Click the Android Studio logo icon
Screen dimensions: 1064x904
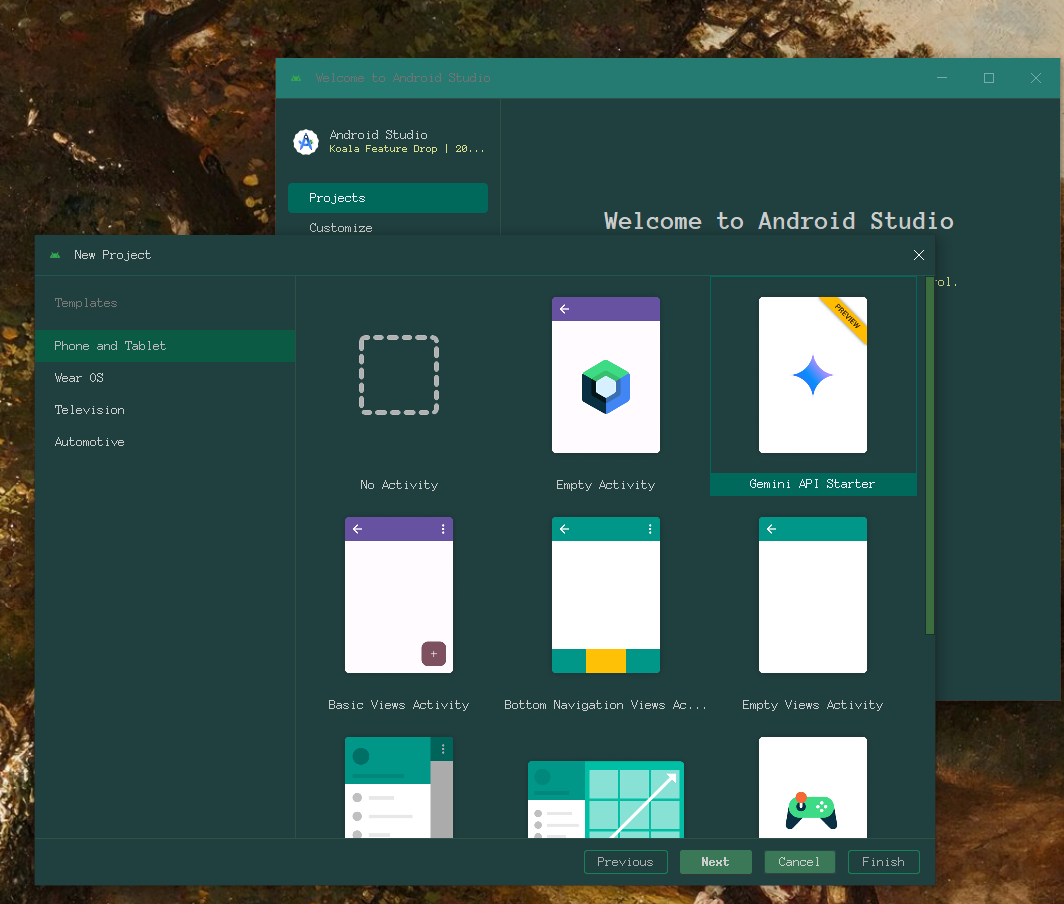point(306,142)
